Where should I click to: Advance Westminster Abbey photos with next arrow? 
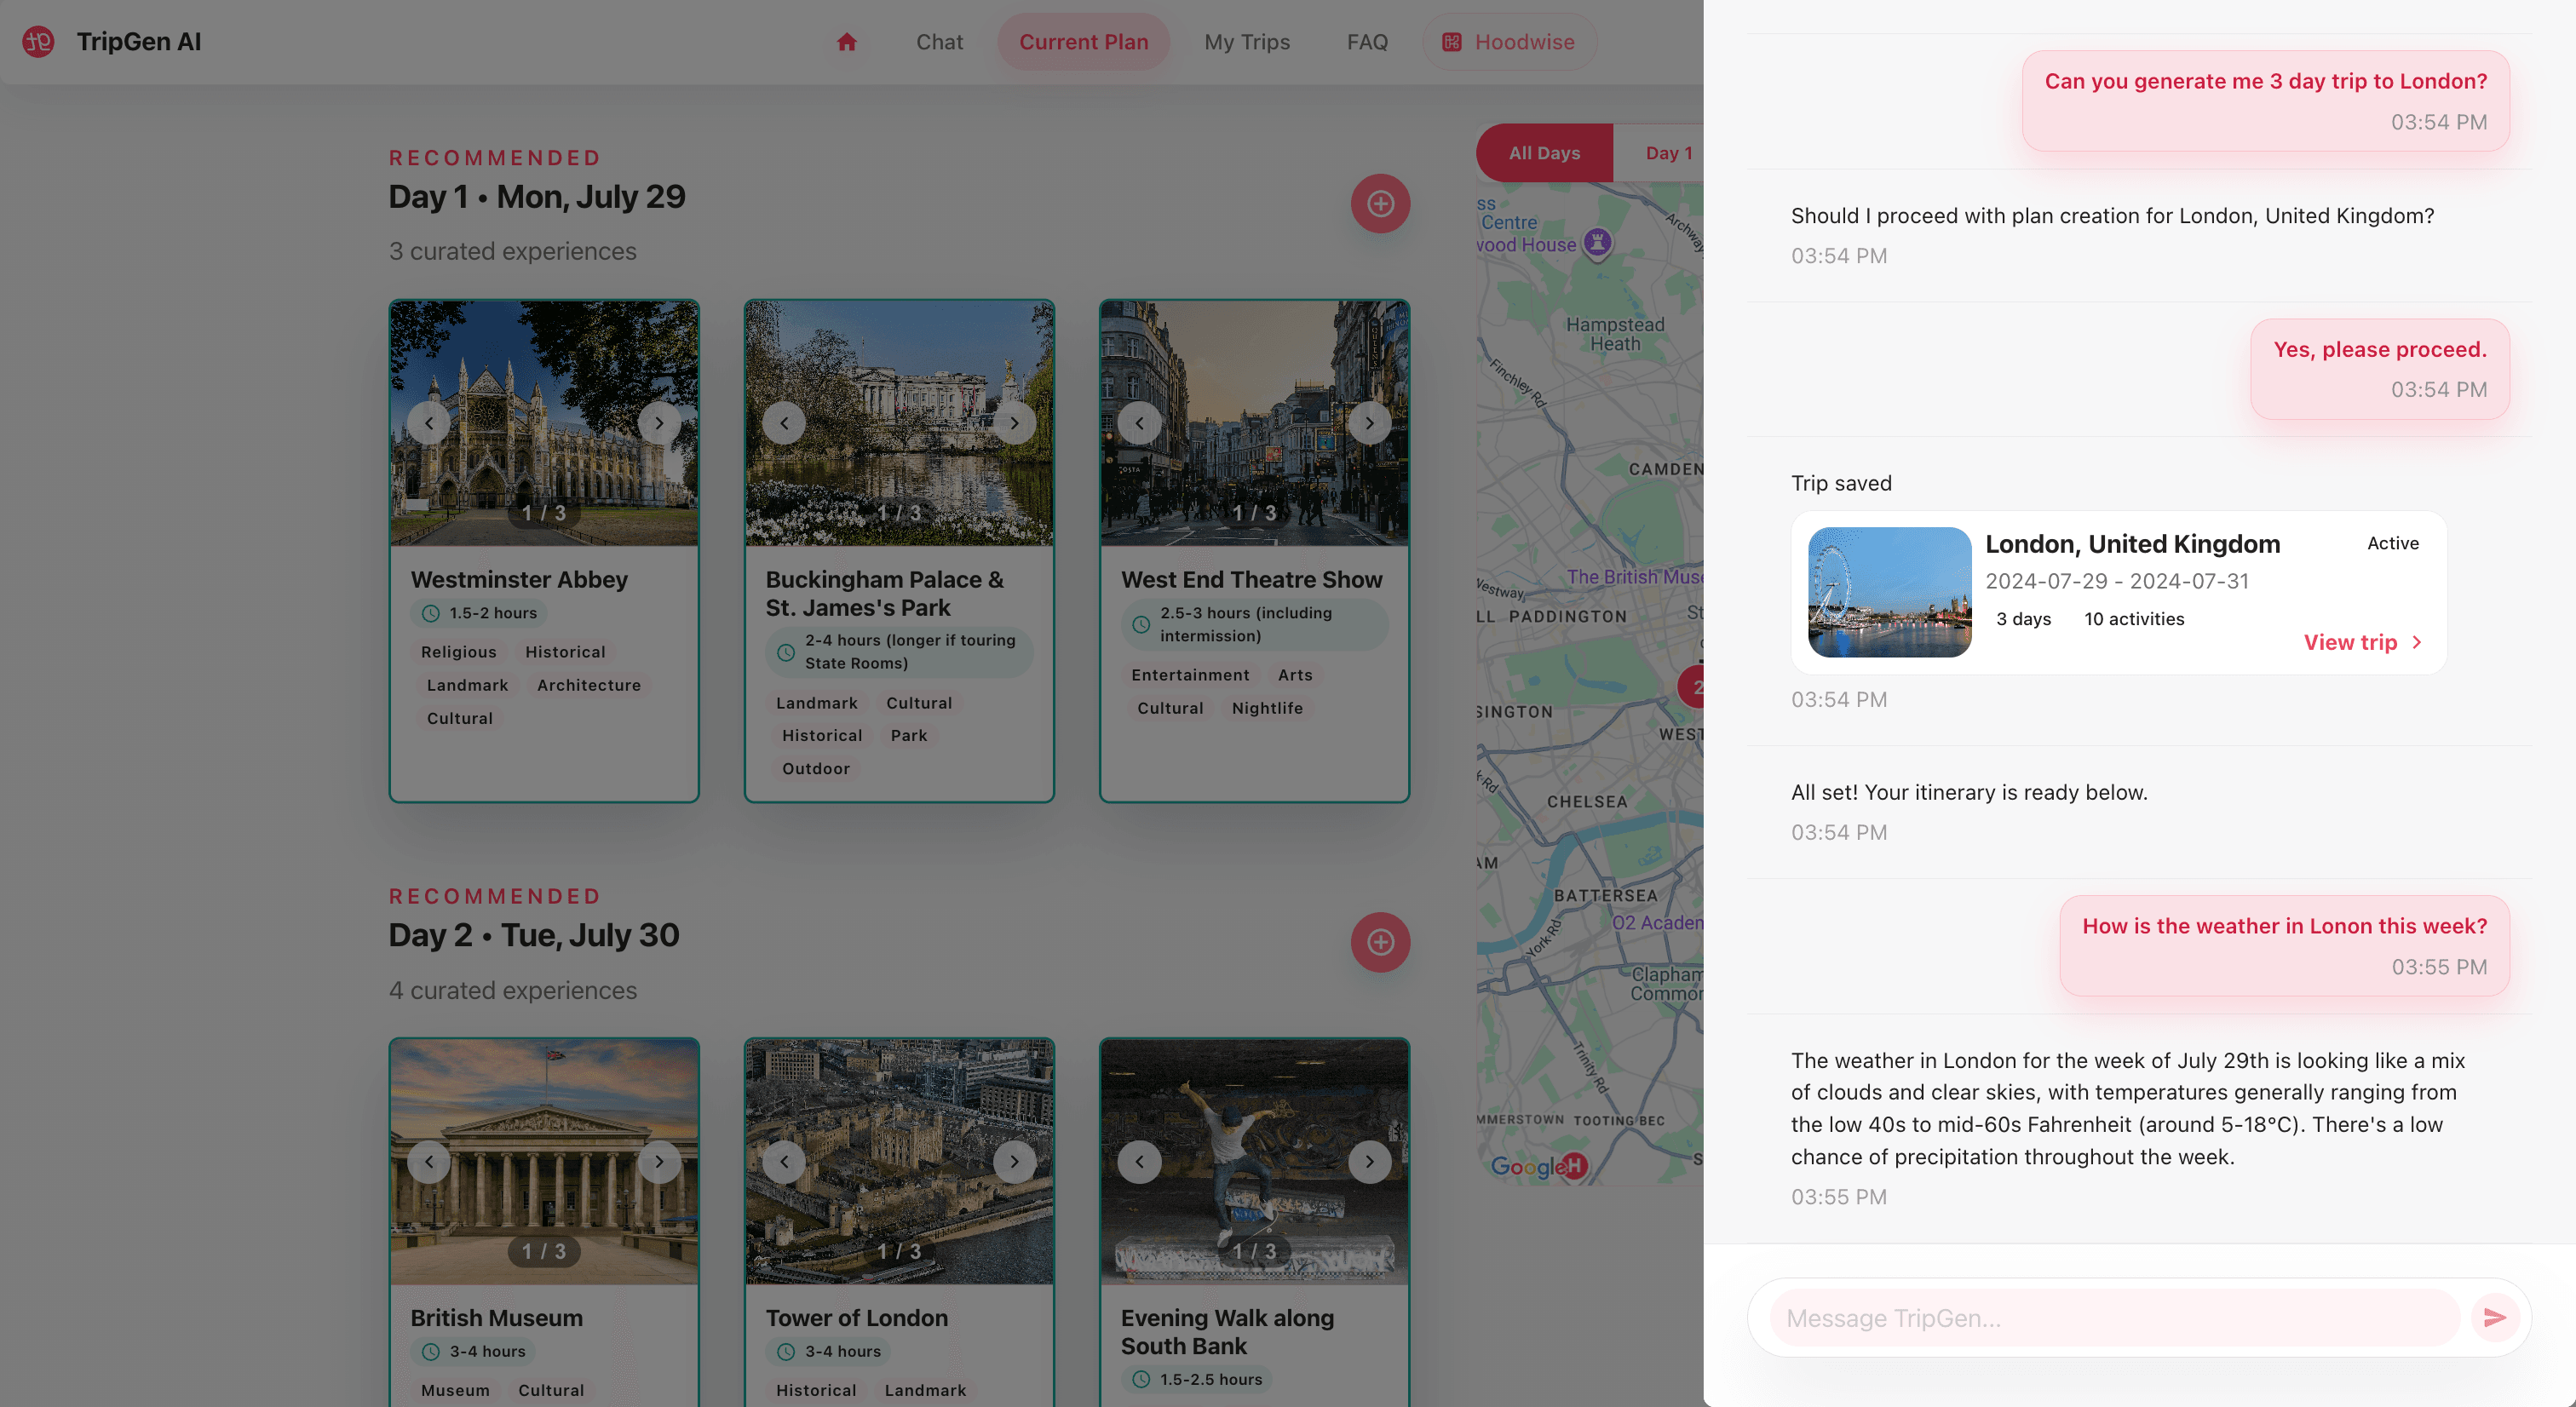pos(659,422)
